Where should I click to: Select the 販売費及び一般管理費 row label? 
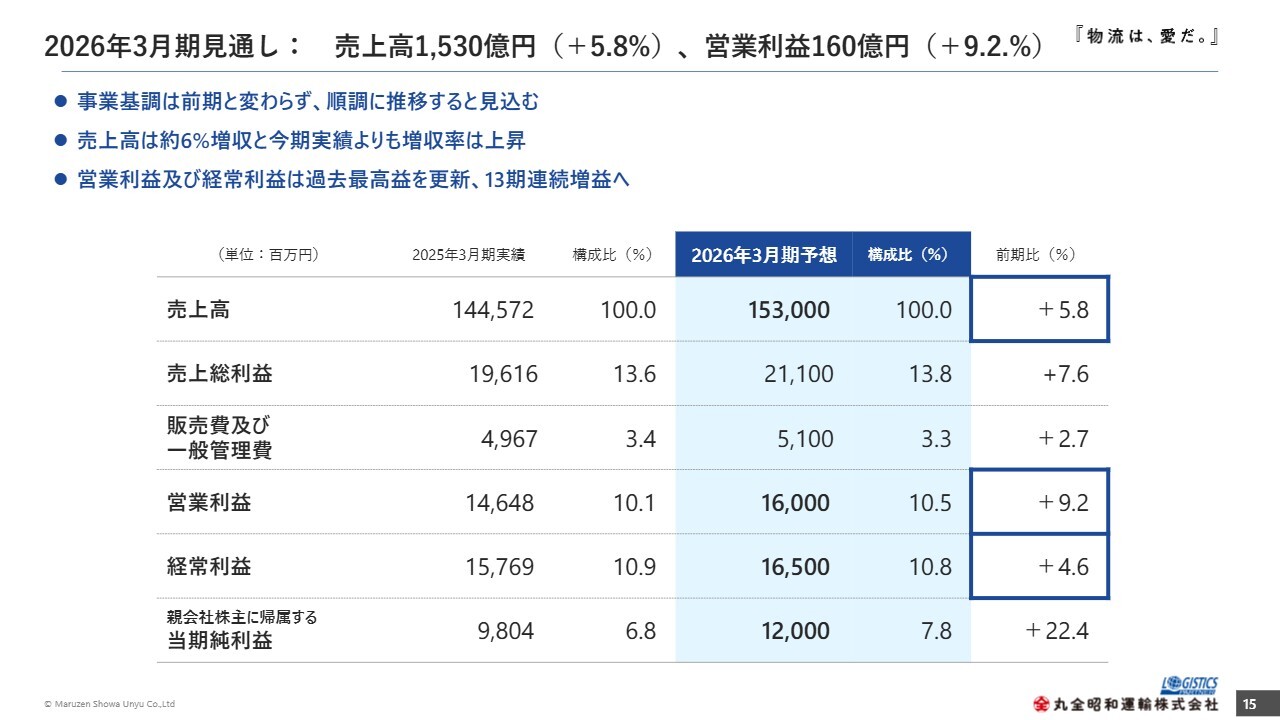219,438
